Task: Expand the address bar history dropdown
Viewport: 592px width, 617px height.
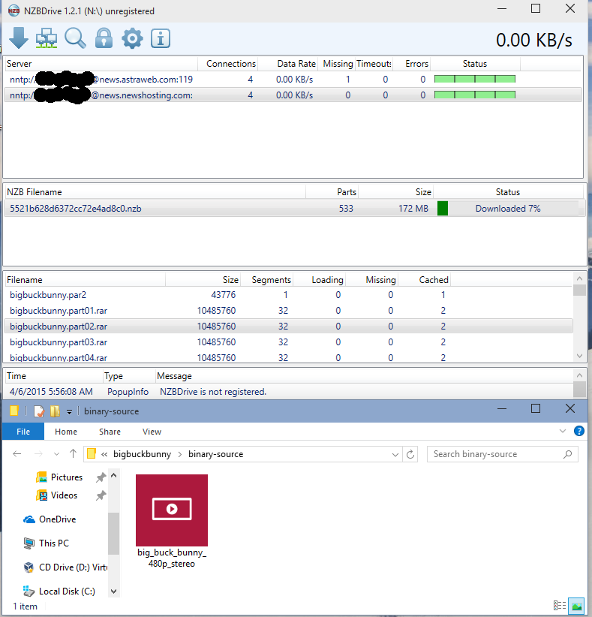Action: click(395, 454)
